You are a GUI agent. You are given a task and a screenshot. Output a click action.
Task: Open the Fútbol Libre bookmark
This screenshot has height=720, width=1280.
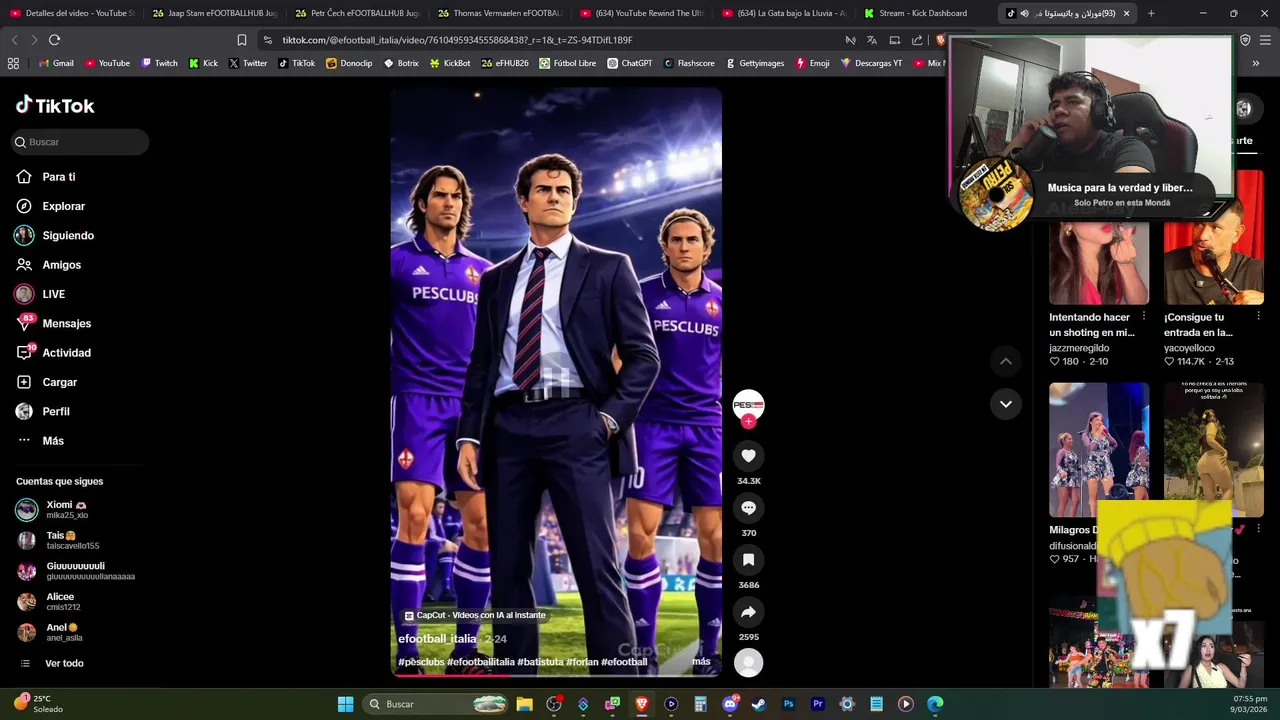567,63
